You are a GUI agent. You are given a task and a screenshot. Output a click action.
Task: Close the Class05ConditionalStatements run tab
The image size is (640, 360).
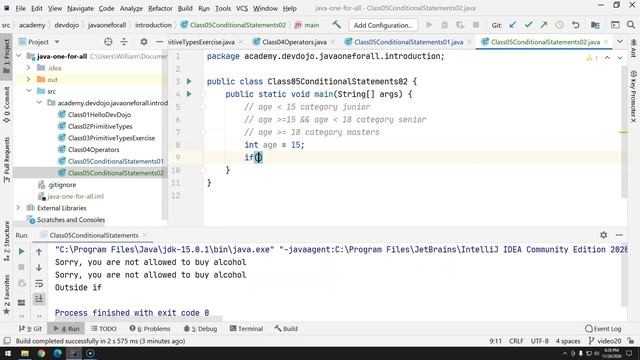coord(144,235)
